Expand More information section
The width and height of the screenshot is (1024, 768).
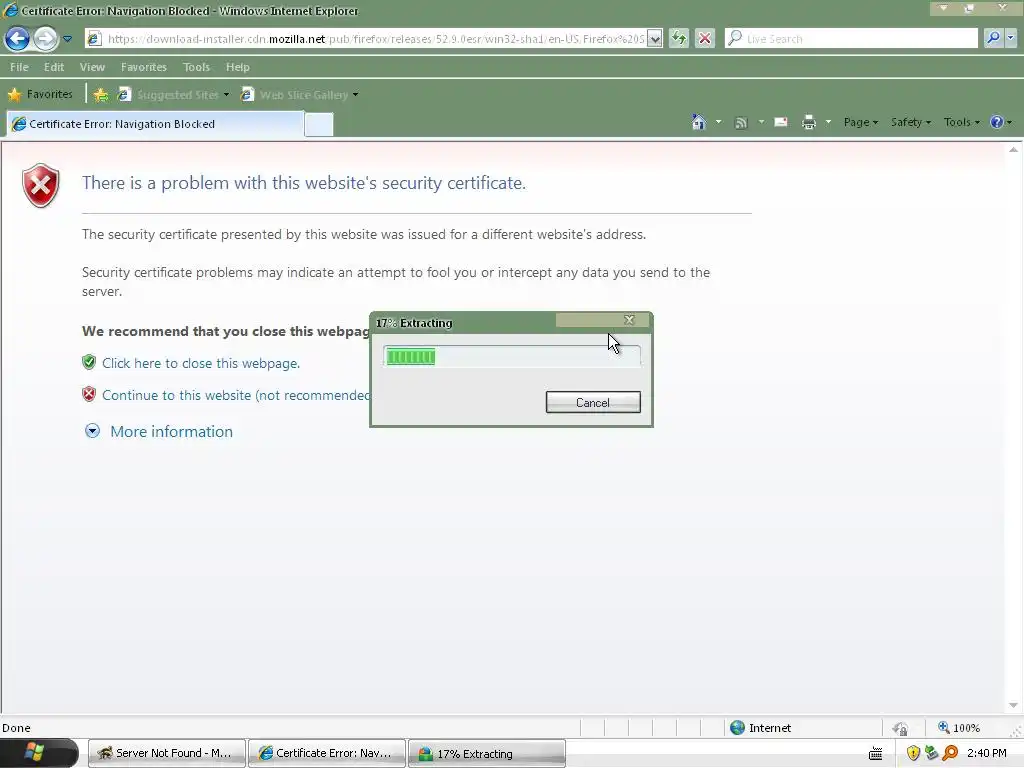pos(92,431)
